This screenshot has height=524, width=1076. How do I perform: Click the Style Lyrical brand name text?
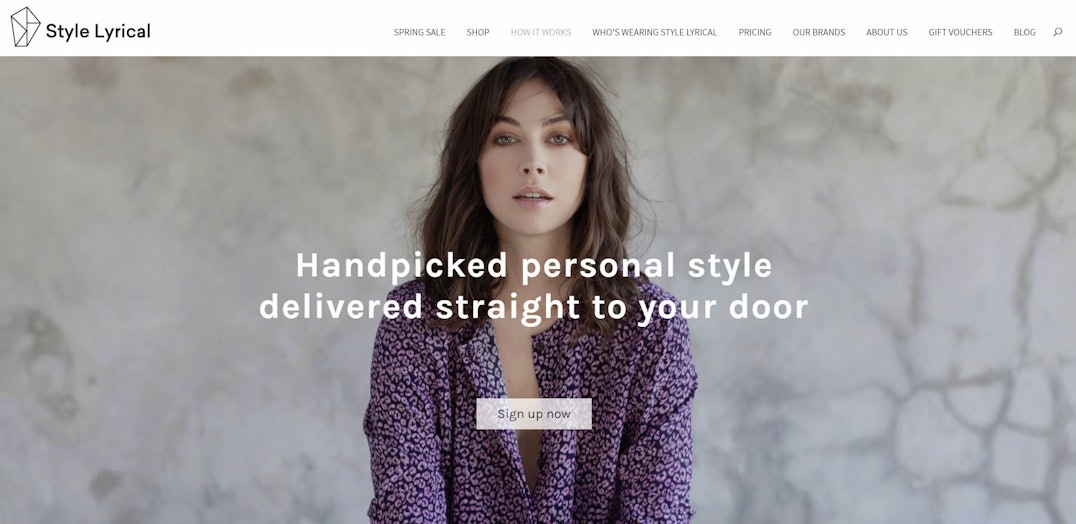[98, 32]
